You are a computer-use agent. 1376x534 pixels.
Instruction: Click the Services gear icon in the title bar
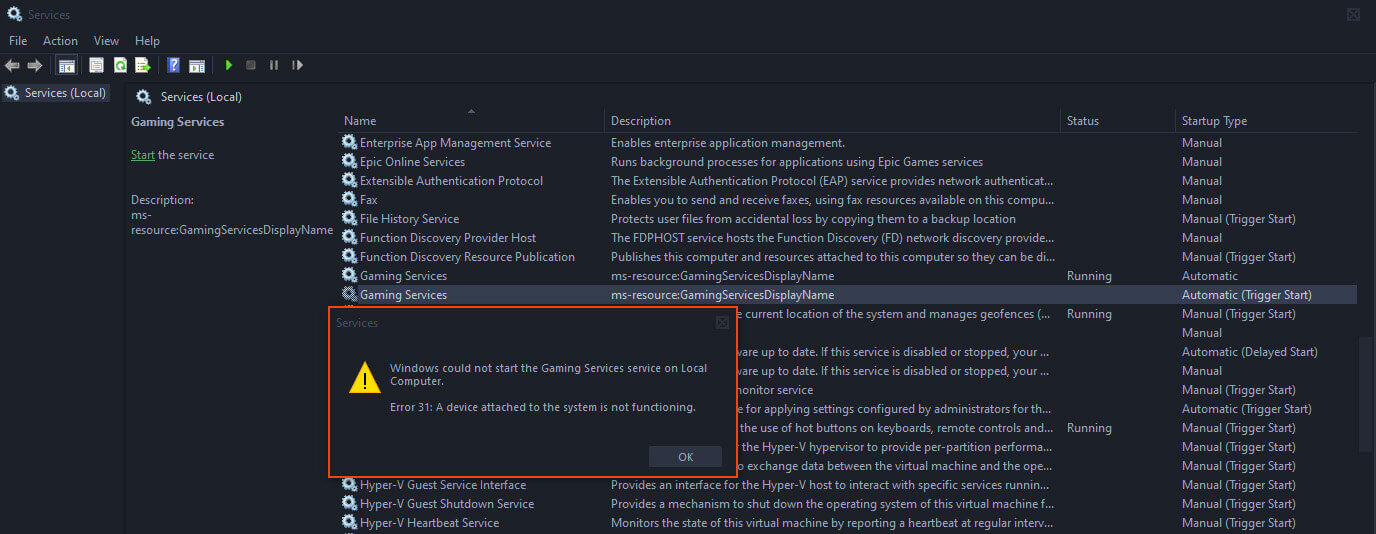pyautogui.click(x=14, y=14)
